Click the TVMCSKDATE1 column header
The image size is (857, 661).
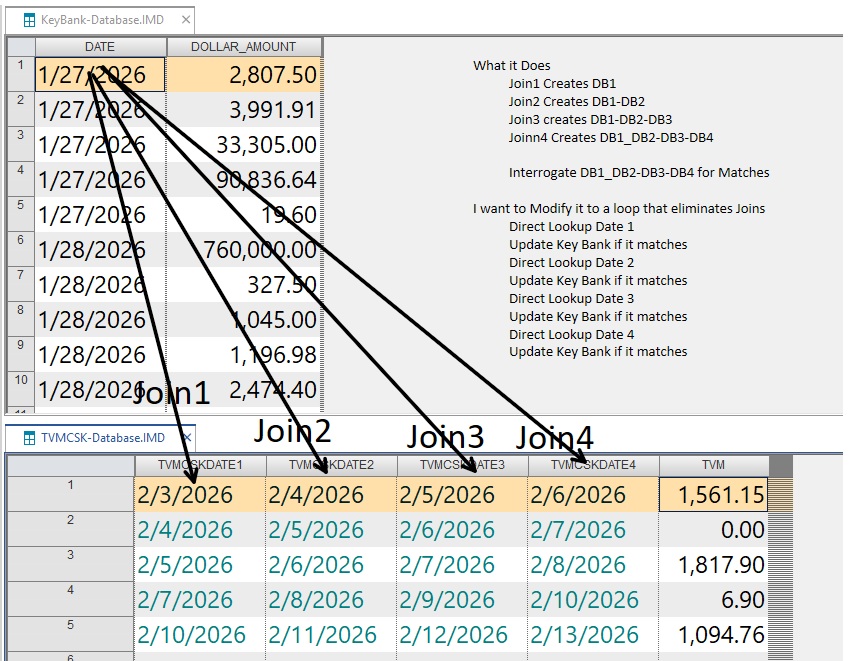(x=199, y=465)
